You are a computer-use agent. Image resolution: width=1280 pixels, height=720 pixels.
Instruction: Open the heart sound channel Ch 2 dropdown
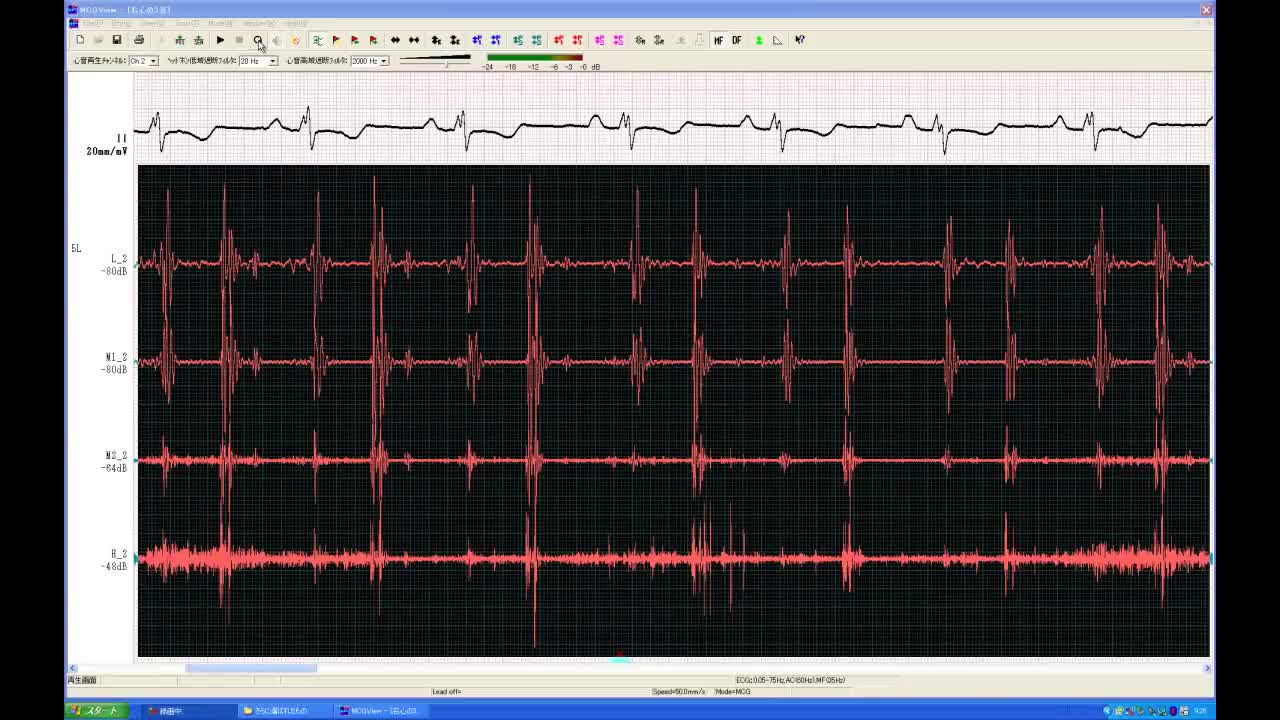click(153, 61)
